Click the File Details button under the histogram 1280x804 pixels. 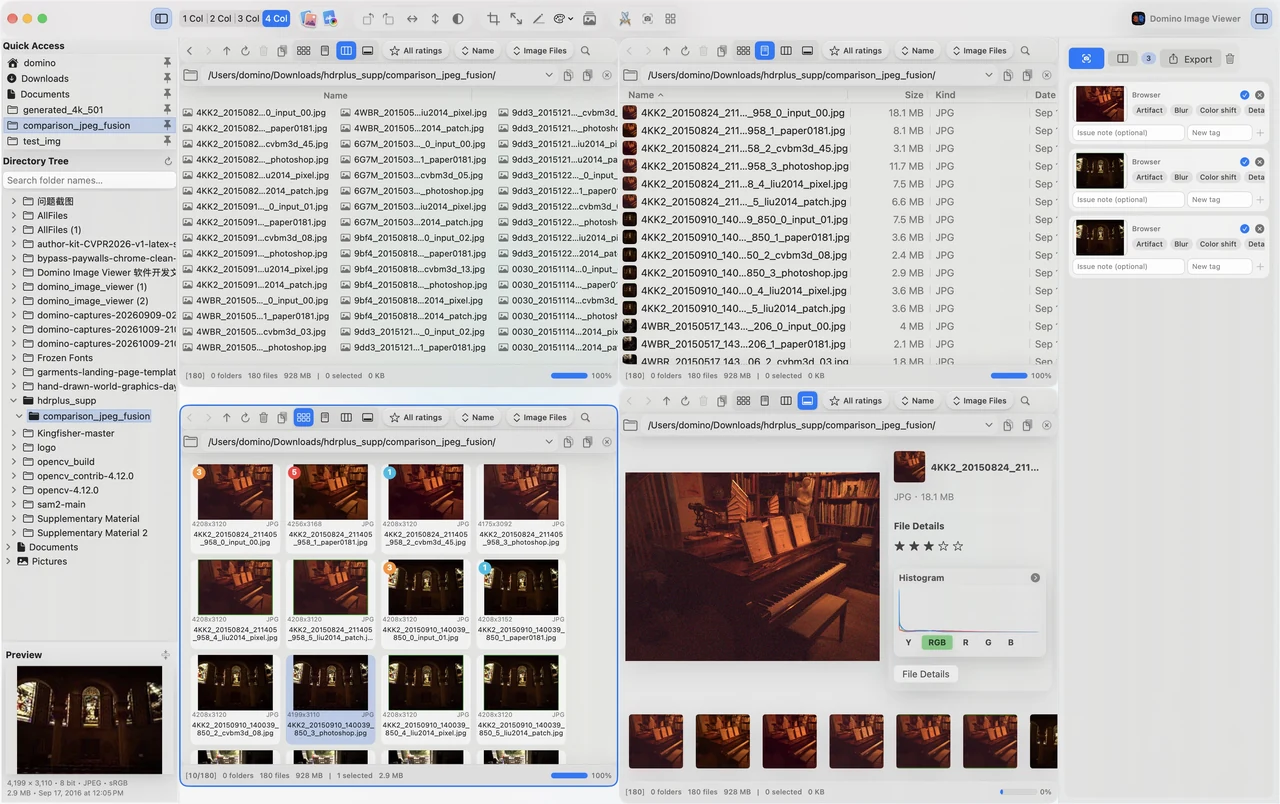click(926, 674)
